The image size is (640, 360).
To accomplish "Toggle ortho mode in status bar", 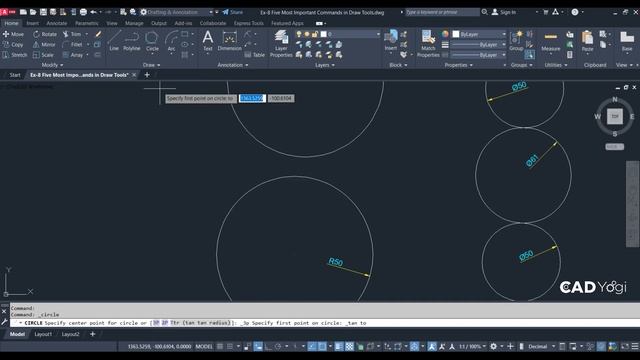I will [x=268, y=347].
